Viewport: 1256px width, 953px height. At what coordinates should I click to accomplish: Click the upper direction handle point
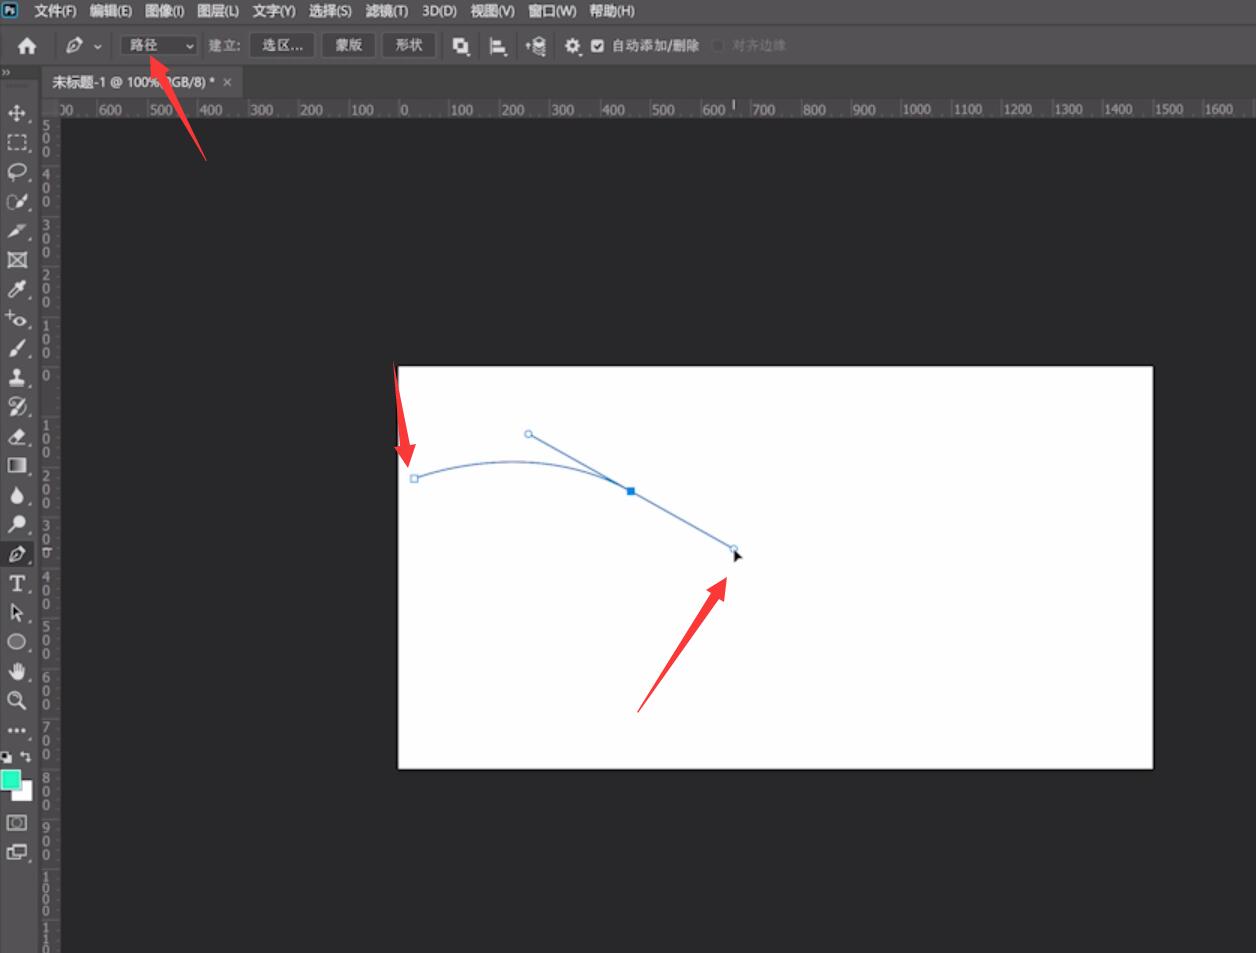click(x=528, y=434)
